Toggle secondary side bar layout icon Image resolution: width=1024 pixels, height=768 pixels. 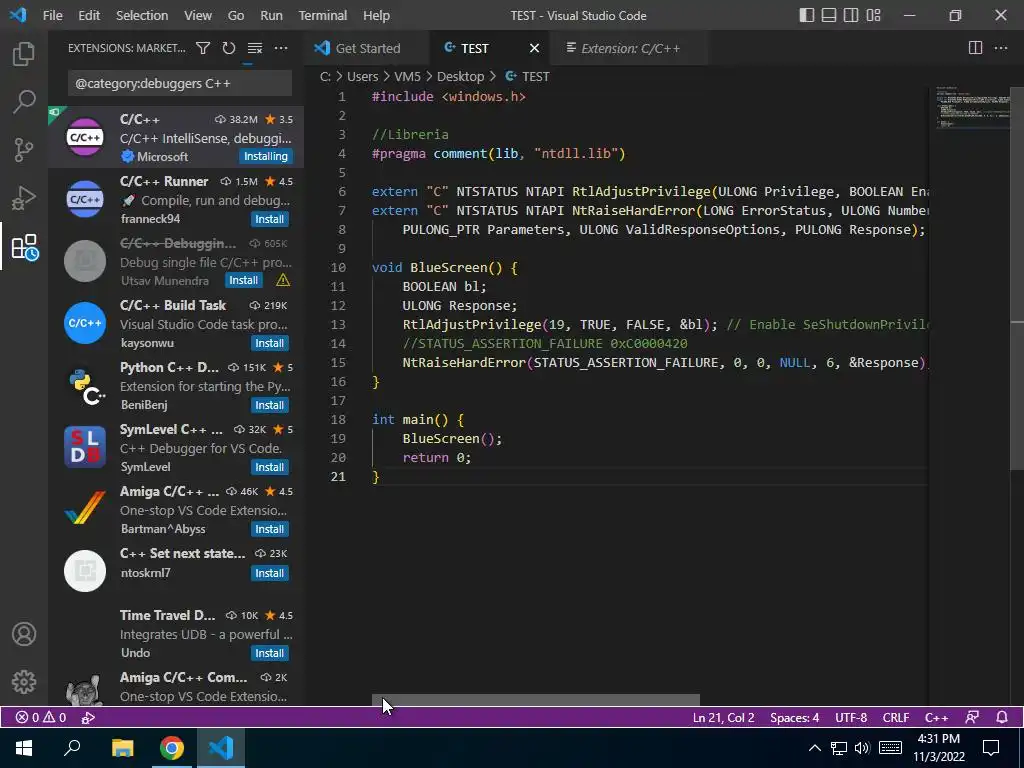click(851, 15)
